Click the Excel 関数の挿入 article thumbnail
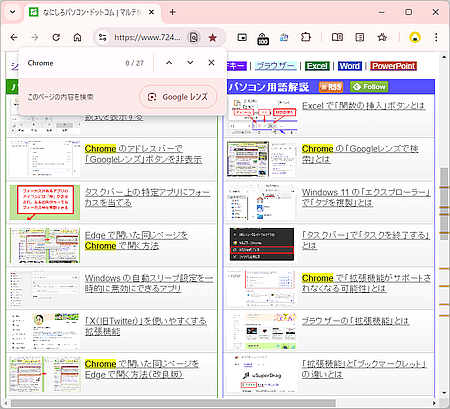The image size is (450, 409). pos(262,116)
